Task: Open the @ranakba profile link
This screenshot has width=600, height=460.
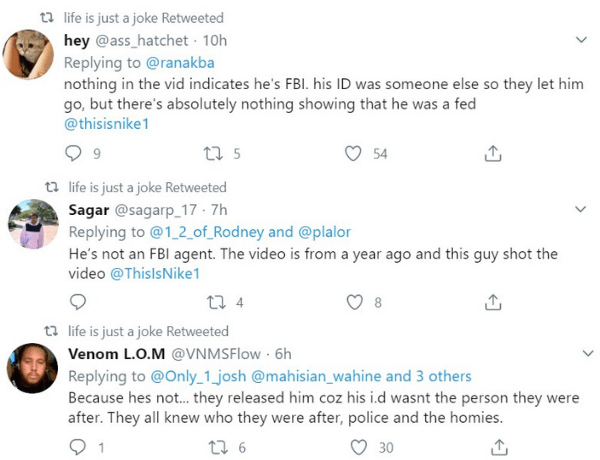Action: (x=180, y=63)
